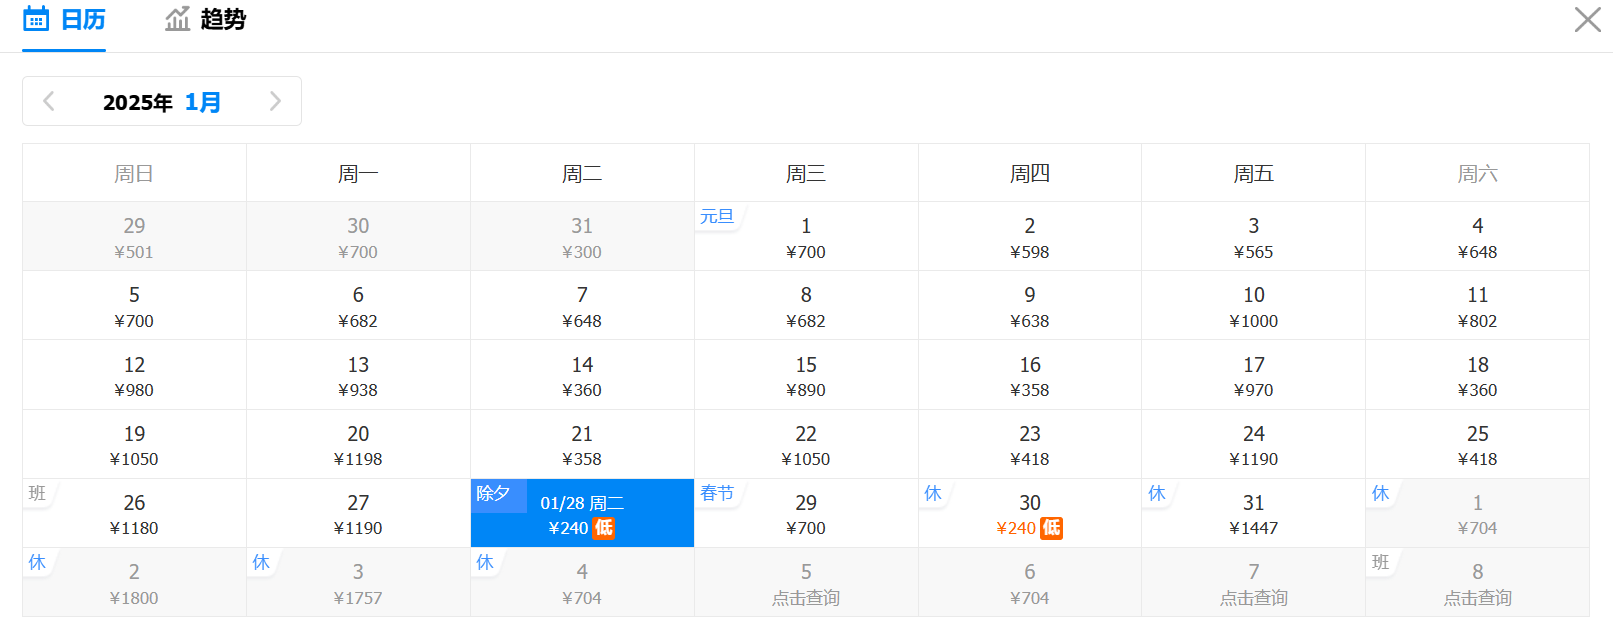The image size is (1613, 626).
Task: Select December 30 priced ¥700
Action: 358,237
